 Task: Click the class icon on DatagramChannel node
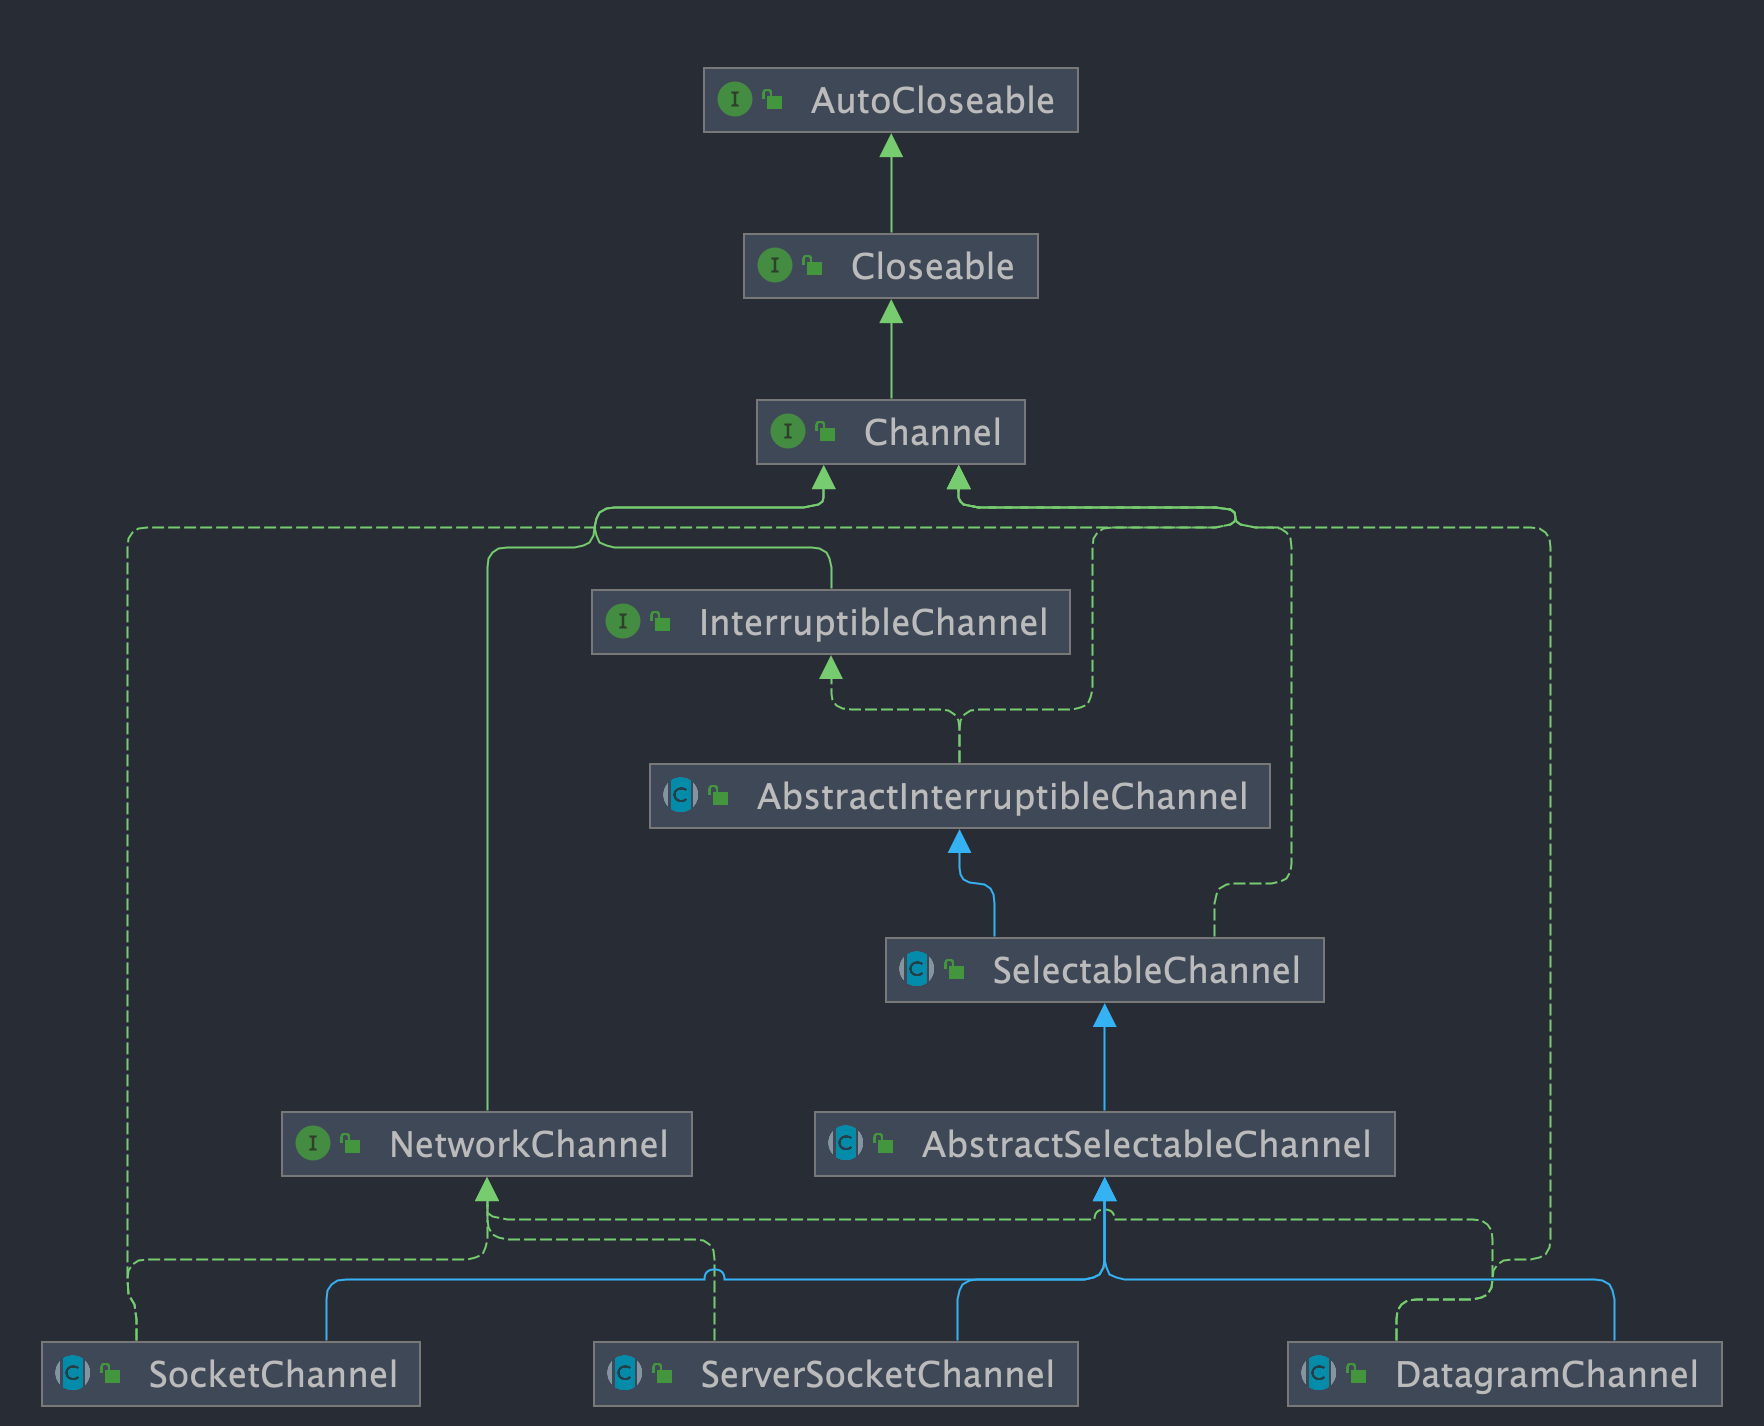[x=1320, y=1374]
